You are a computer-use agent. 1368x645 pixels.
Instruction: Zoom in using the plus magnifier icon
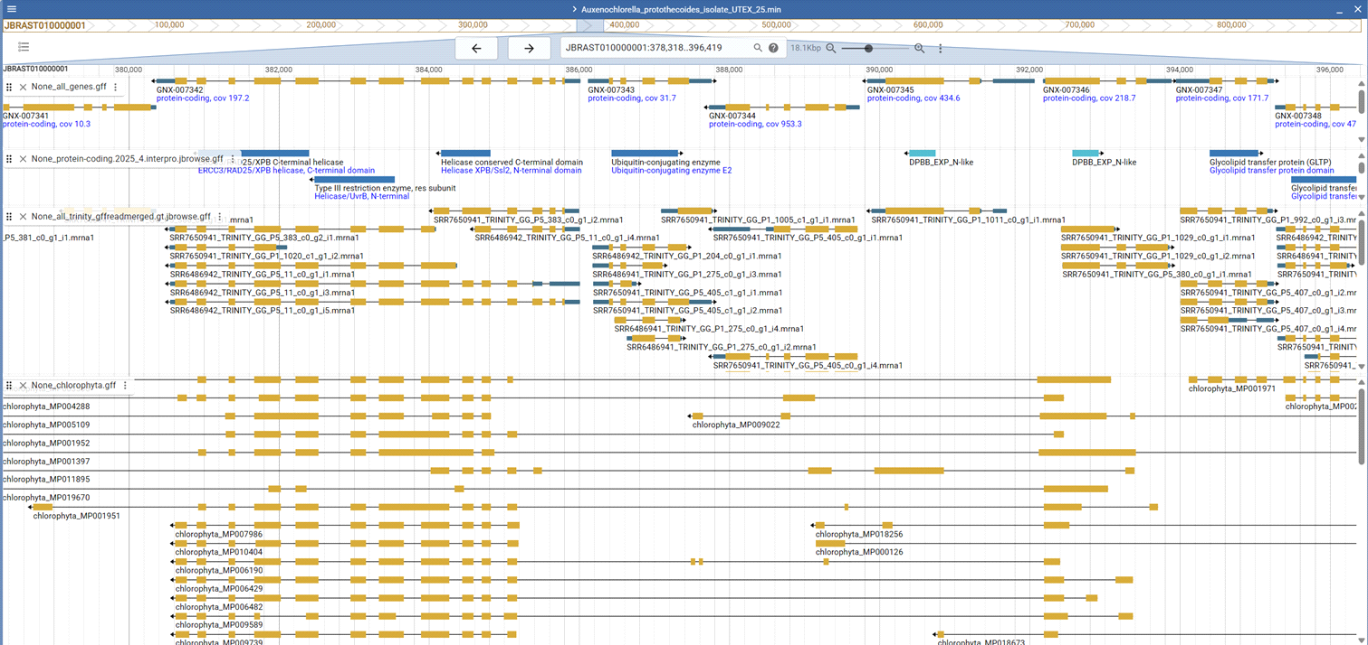tap(919, 48)
